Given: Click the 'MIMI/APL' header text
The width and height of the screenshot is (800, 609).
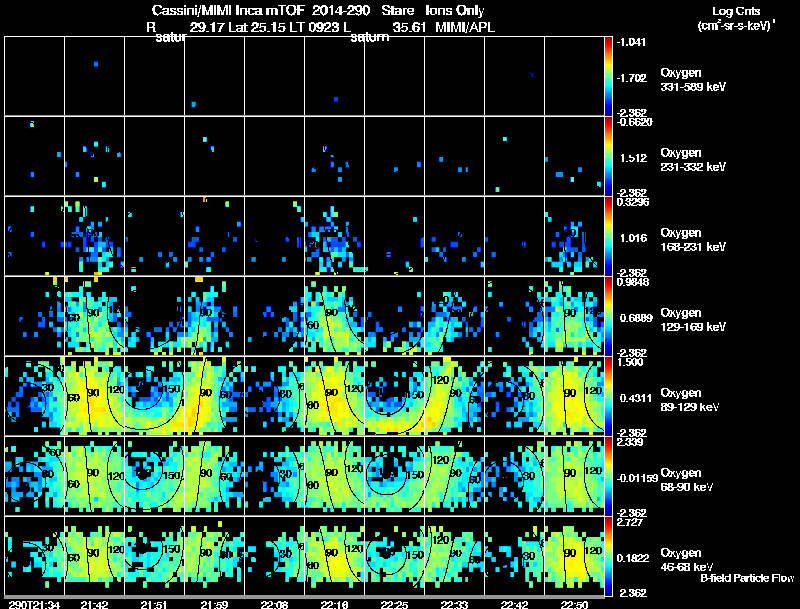Looking at the screenshot, I should coord(465,28).
